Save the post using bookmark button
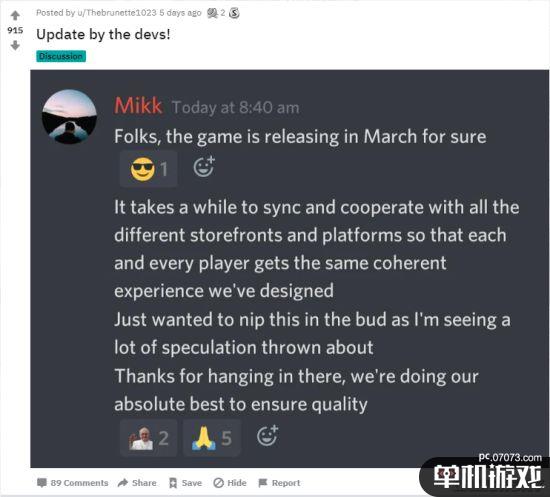The height and width of the screenshot is (497, 550). point(185,483)
